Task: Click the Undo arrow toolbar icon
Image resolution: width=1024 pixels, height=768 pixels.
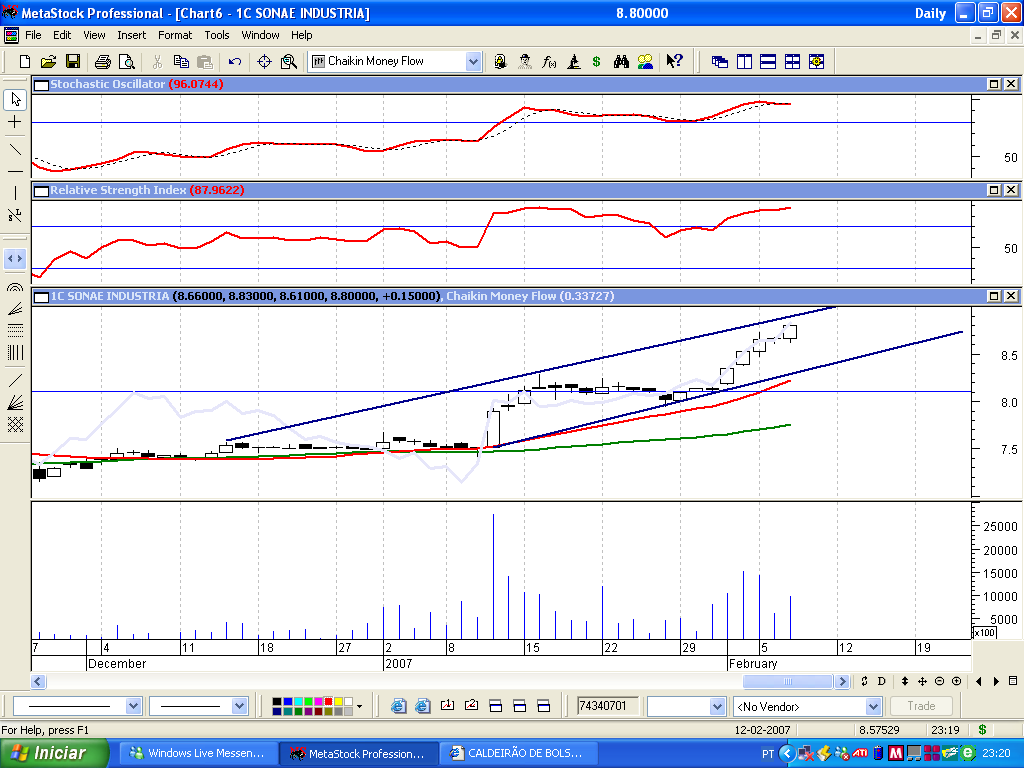Action: 234,62
